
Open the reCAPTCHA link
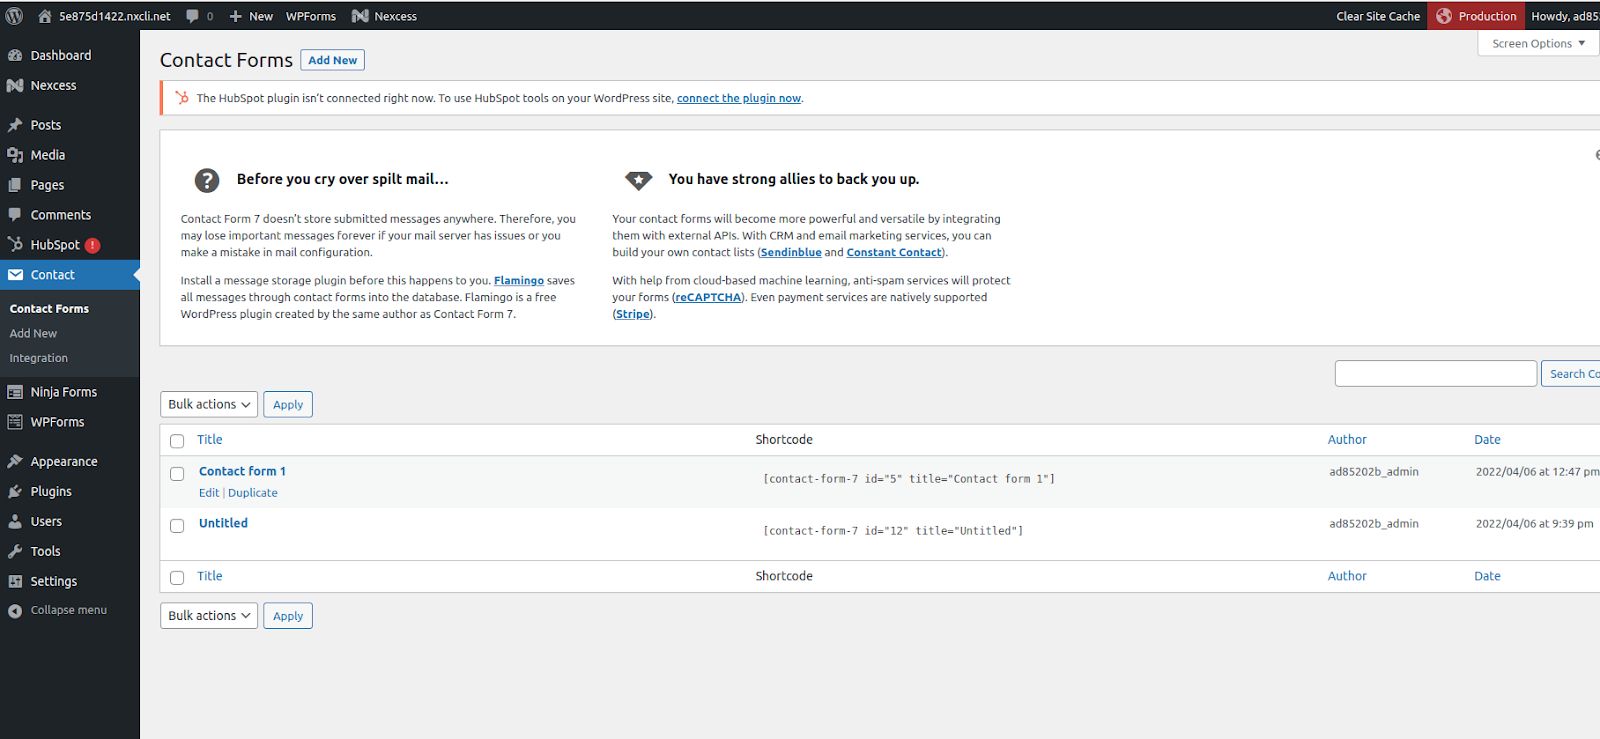[x=708, y=298]
